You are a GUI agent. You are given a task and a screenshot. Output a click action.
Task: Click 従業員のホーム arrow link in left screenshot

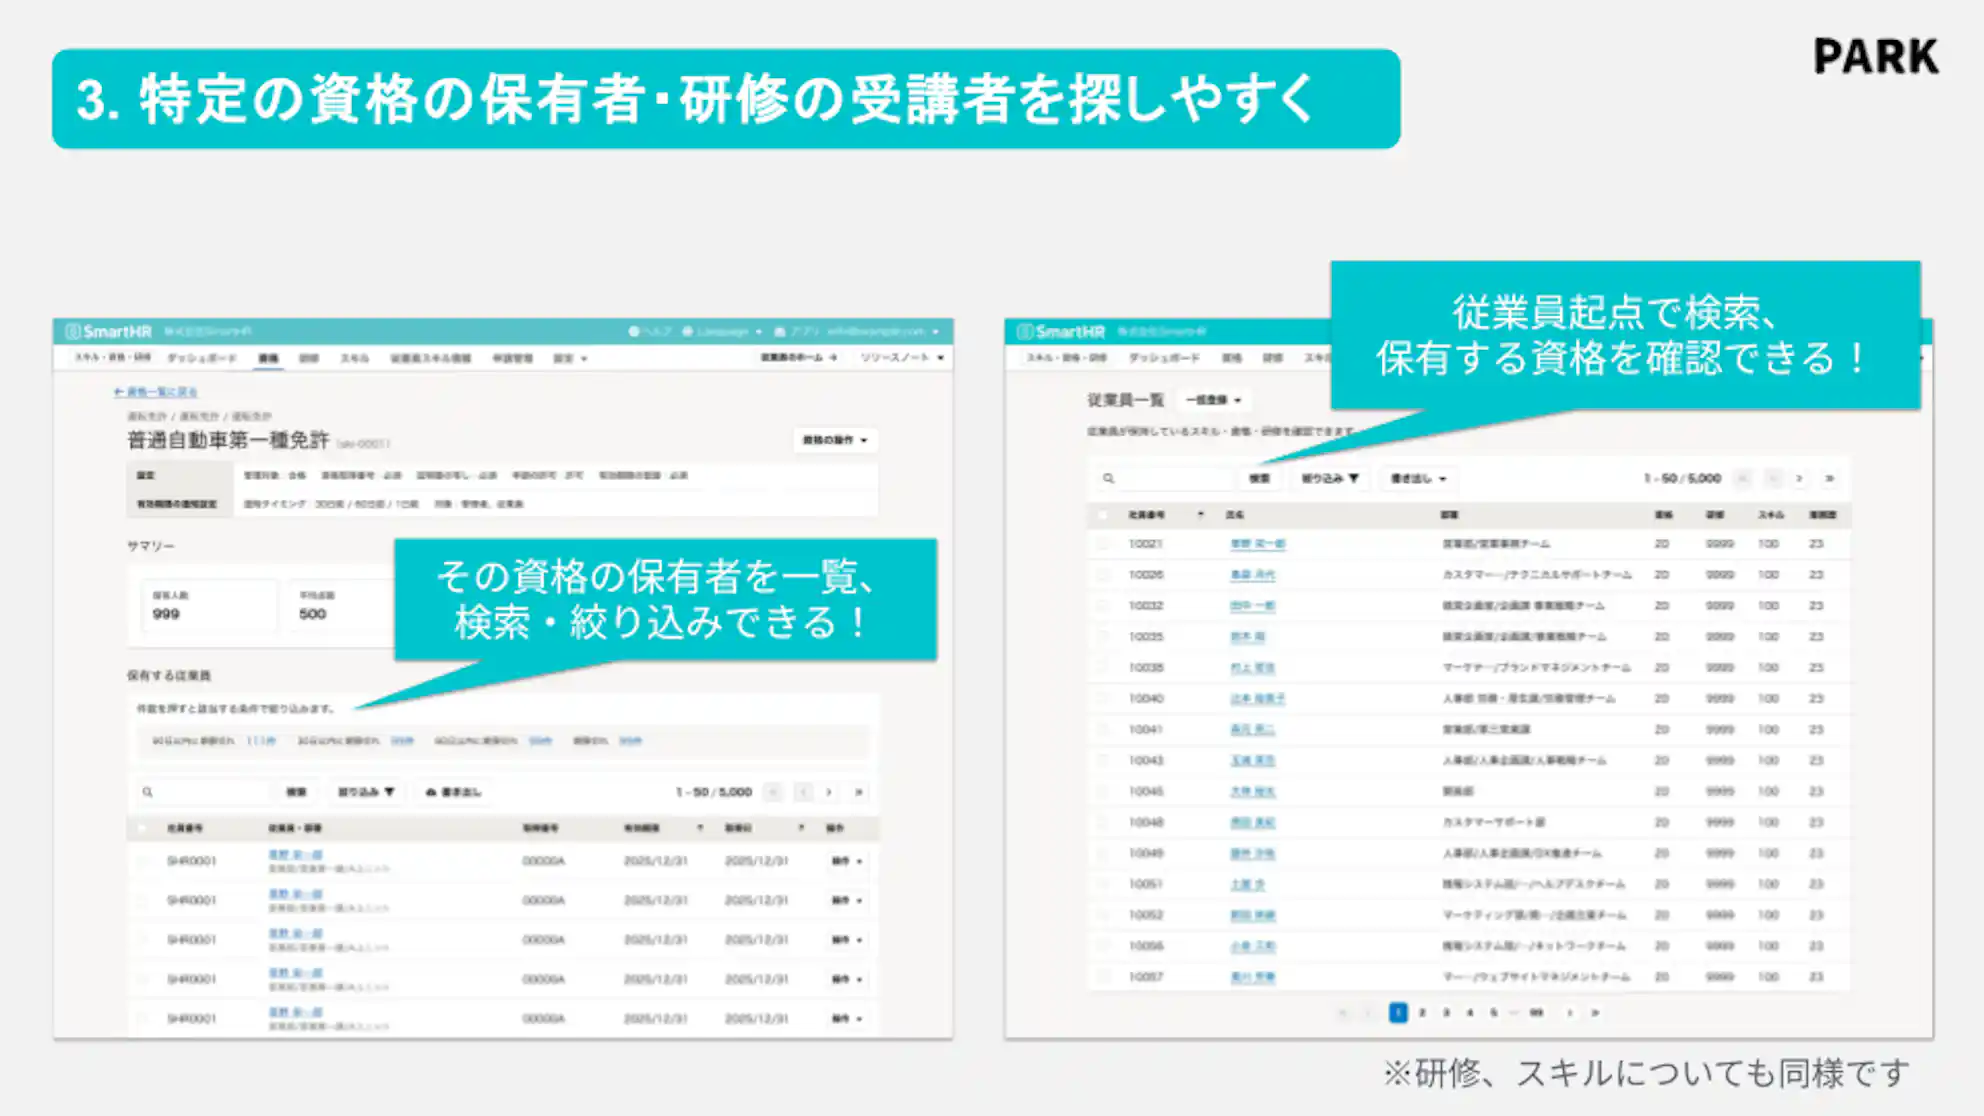(x=798, y=357)
